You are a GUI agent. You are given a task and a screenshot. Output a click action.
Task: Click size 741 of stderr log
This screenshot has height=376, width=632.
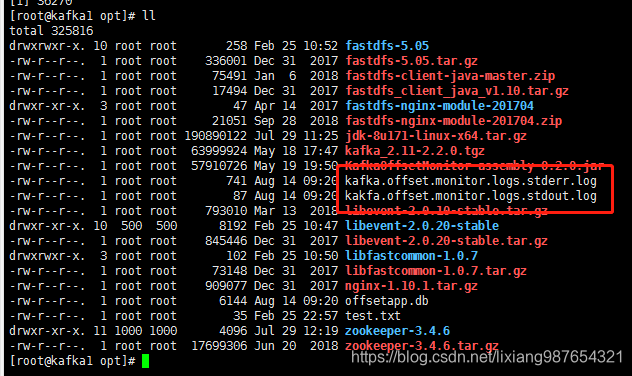[x=236, y=181]
